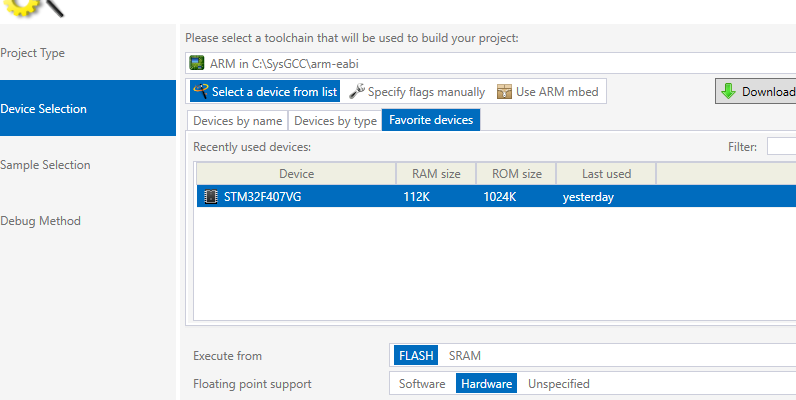Click the ARM mbed package icon
Screen dimensions: 796x400
[x=504, y=91]
